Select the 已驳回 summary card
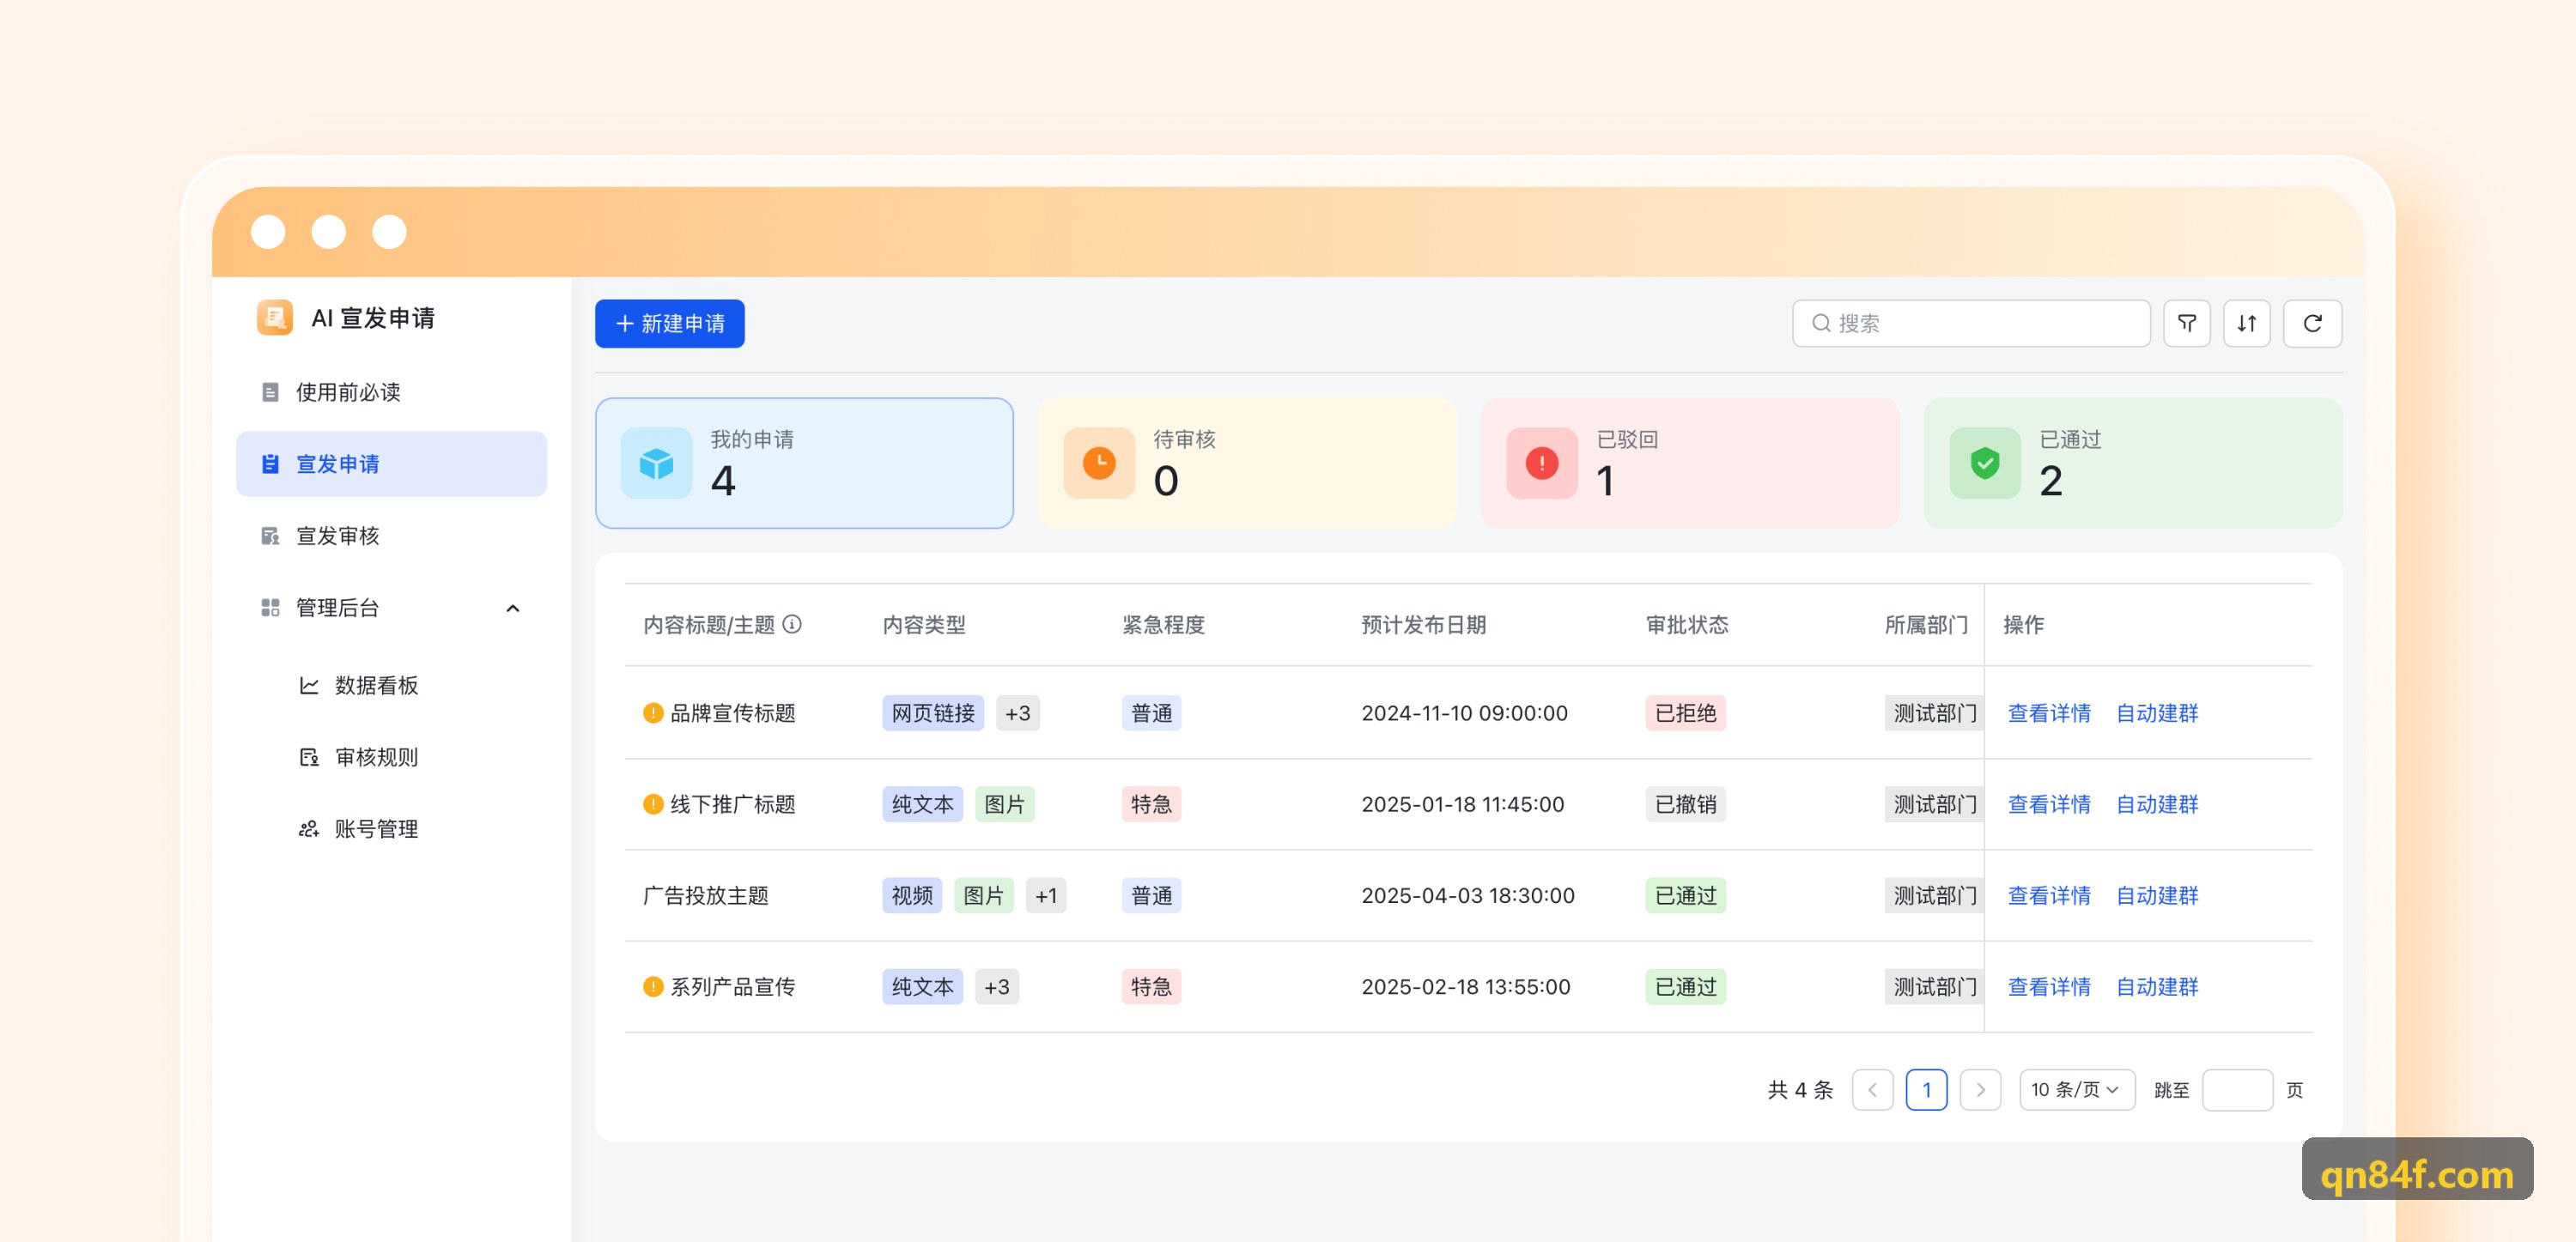Viewport: 2576px width, 1242px height. pyautogui.click(x=1690, y=463)
